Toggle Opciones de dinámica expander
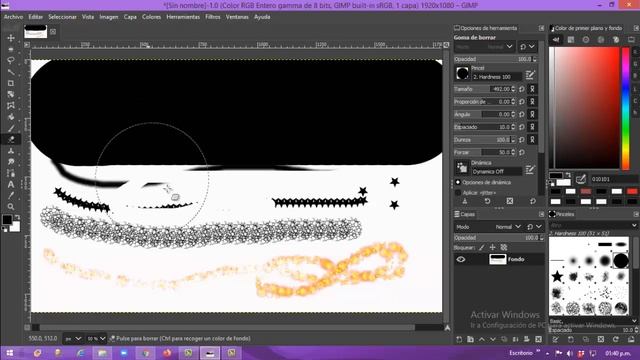 coord(458,182)
